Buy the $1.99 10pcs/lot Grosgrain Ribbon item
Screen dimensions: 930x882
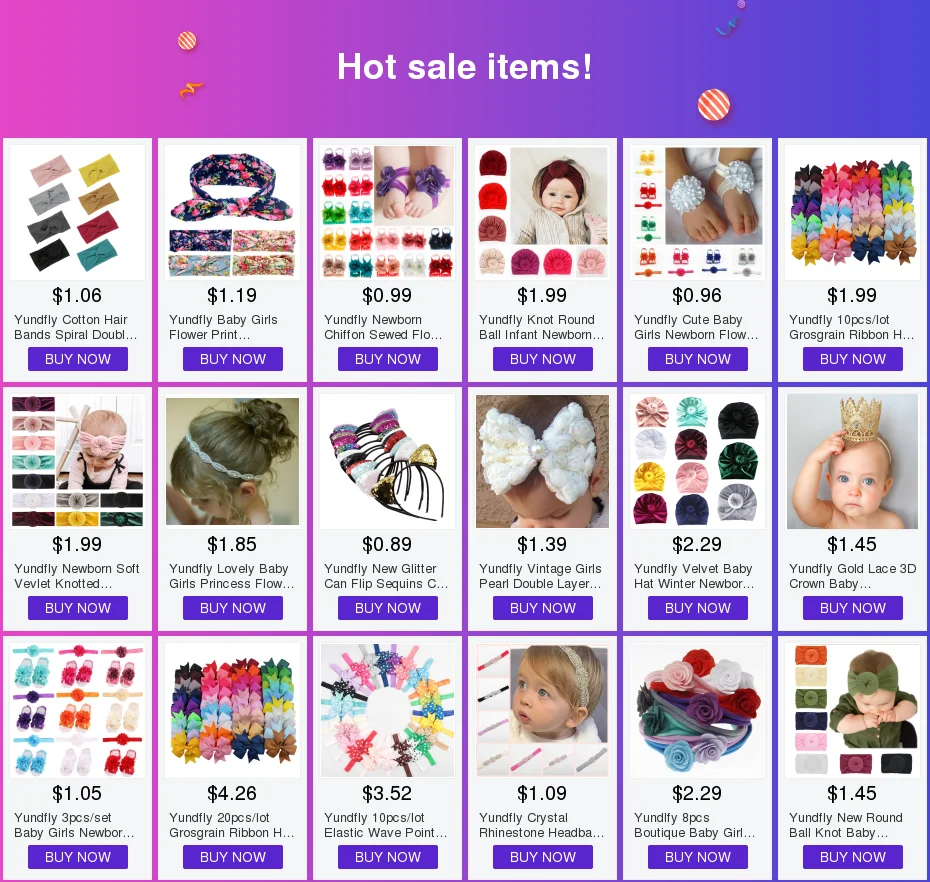(x=853, y=359)
